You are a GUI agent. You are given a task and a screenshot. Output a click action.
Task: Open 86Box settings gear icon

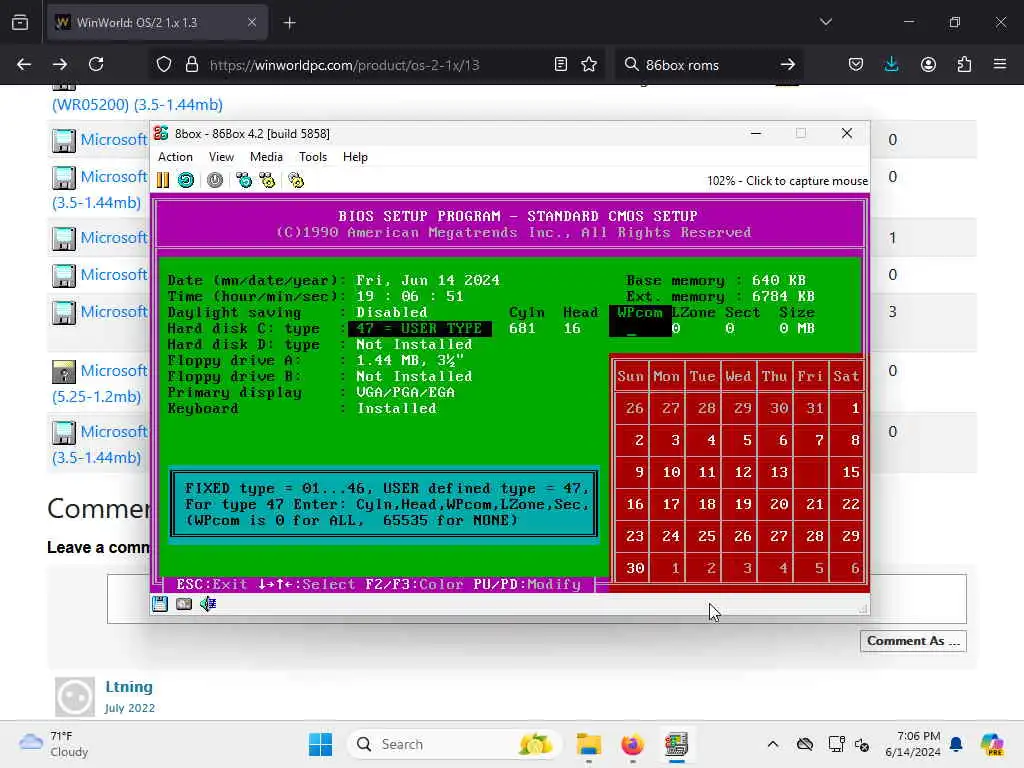click(296, 180)
